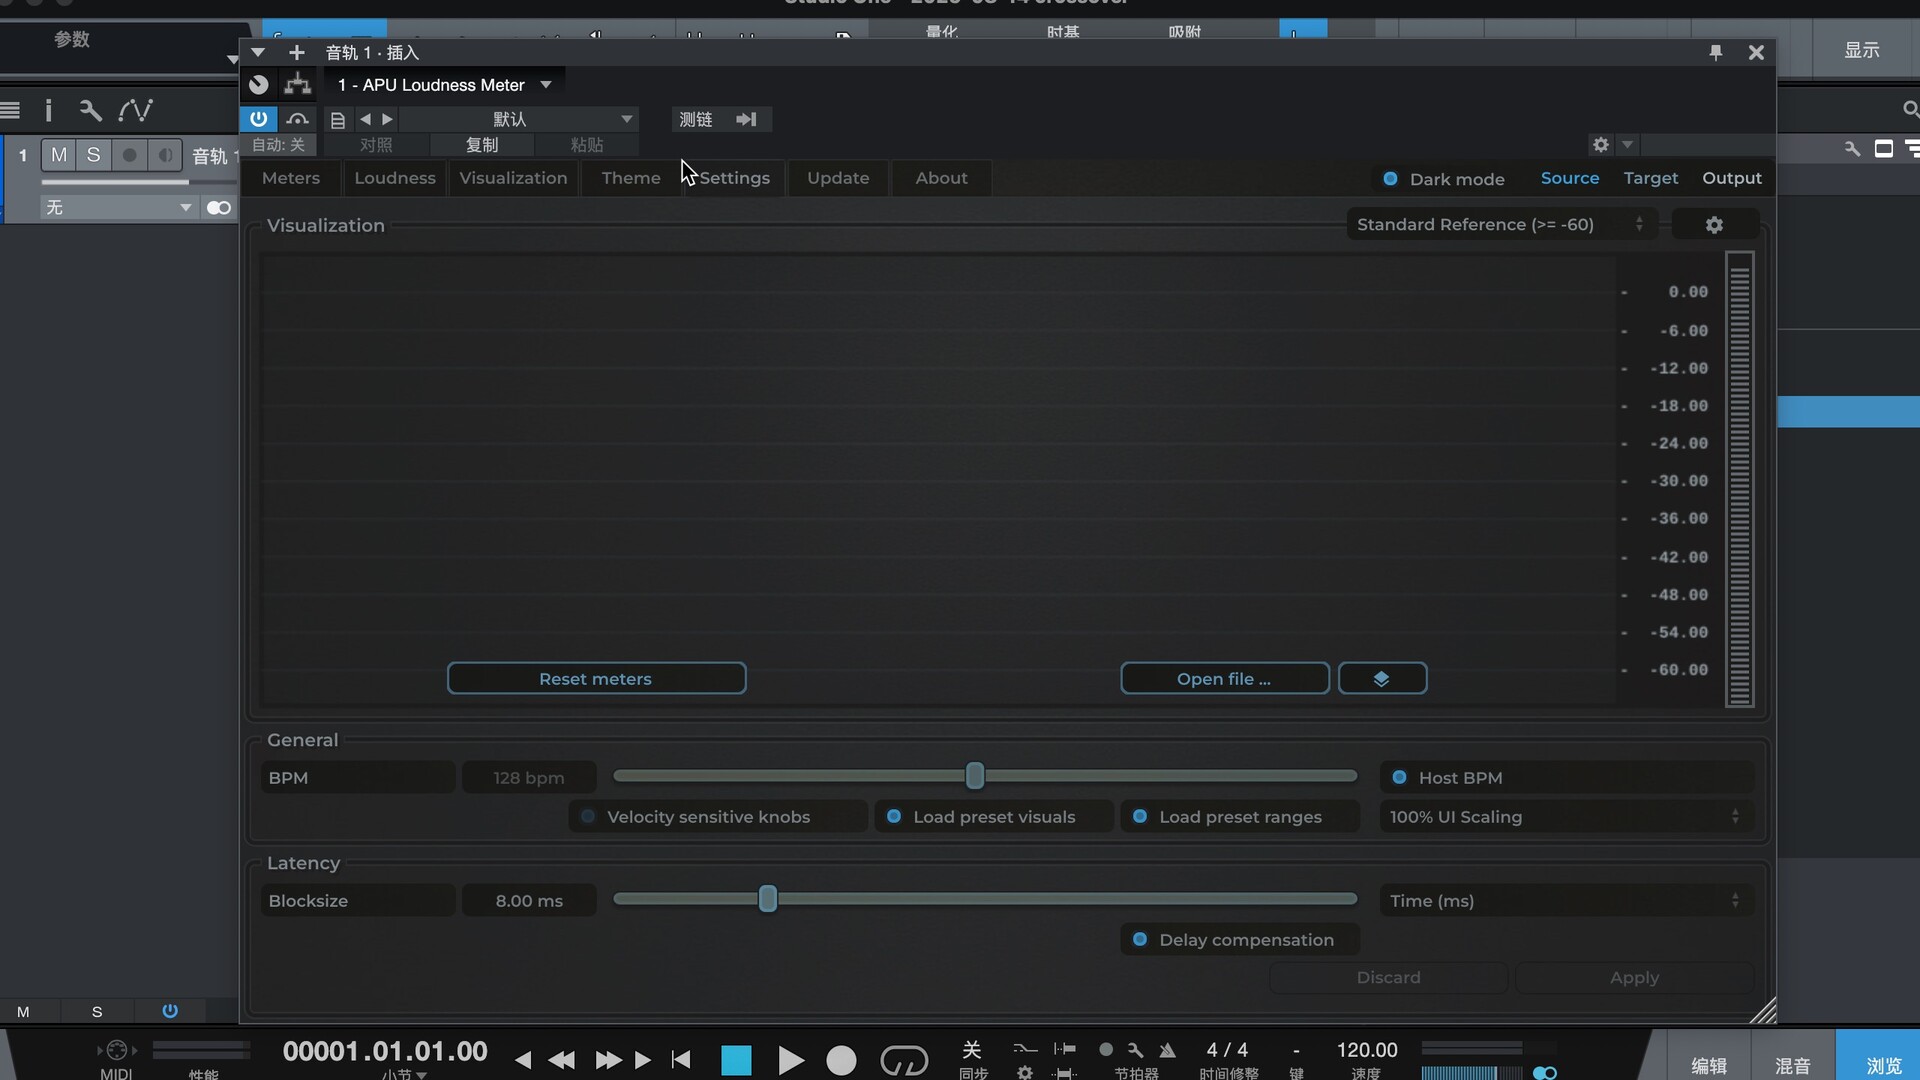Image resolution: width=1920 pixels, height=1080 pixels.
Task: Click the bypass arc icon
Action: tap(297, 119)
